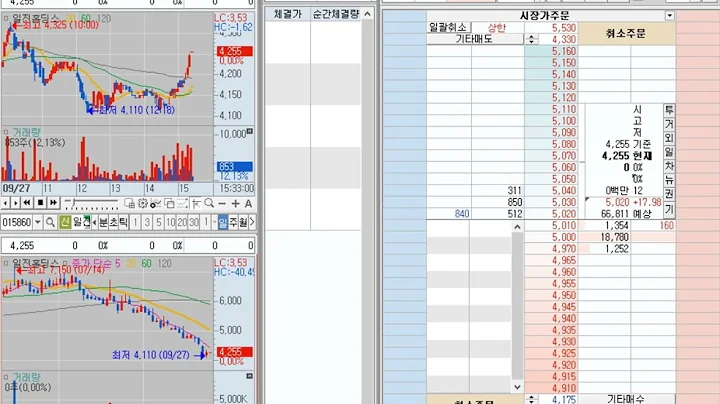Step chart back with left arrow
Viewport: 720px width, 404px height.
coord(6,202)
